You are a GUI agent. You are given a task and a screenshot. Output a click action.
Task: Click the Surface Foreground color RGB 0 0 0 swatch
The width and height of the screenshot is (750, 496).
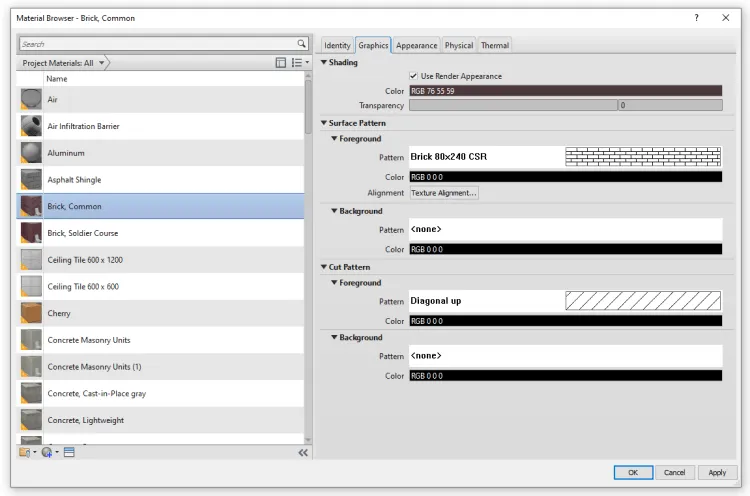point(565,177)
